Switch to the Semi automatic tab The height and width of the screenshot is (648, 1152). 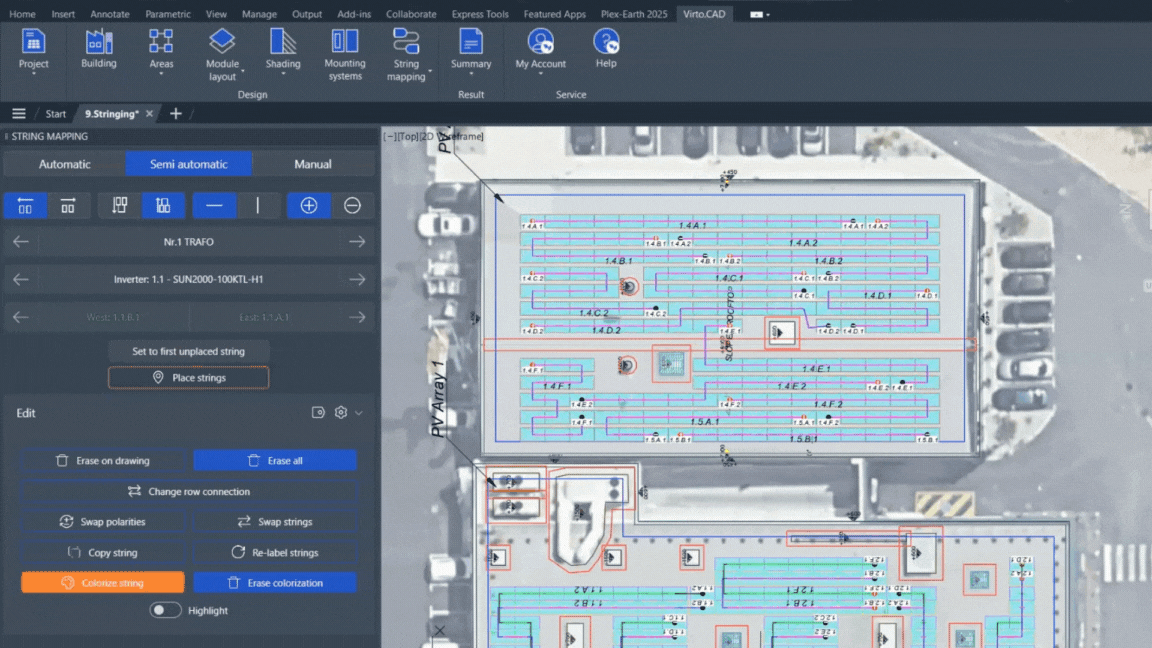point(189,164)
